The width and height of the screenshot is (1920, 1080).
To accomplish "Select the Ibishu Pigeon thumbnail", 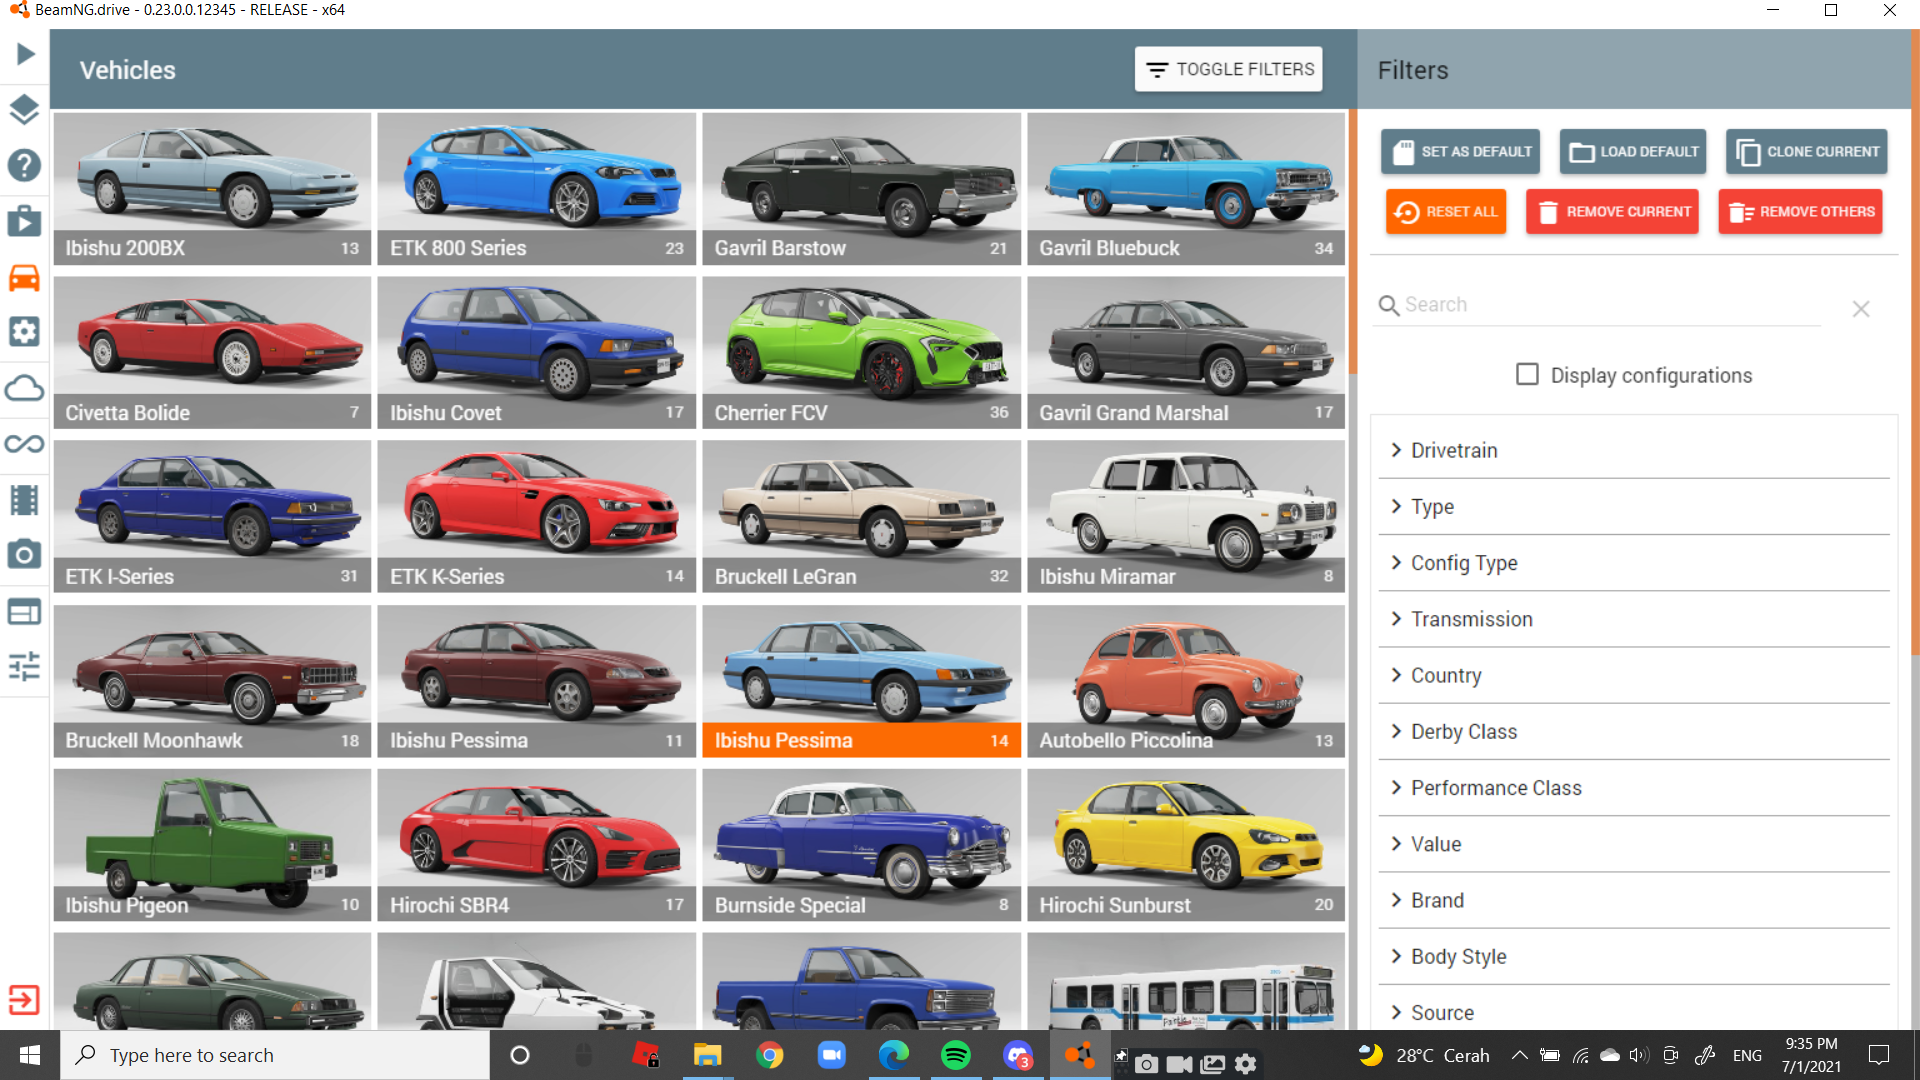I will click(212, 845).
